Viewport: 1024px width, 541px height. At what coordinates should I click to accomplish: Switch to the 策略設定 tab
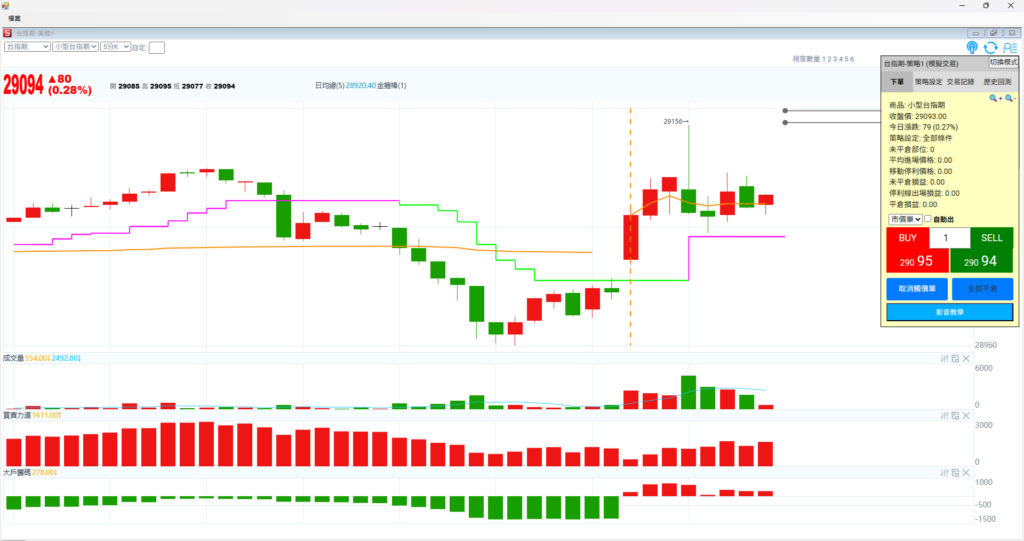(x=929, y=82)
